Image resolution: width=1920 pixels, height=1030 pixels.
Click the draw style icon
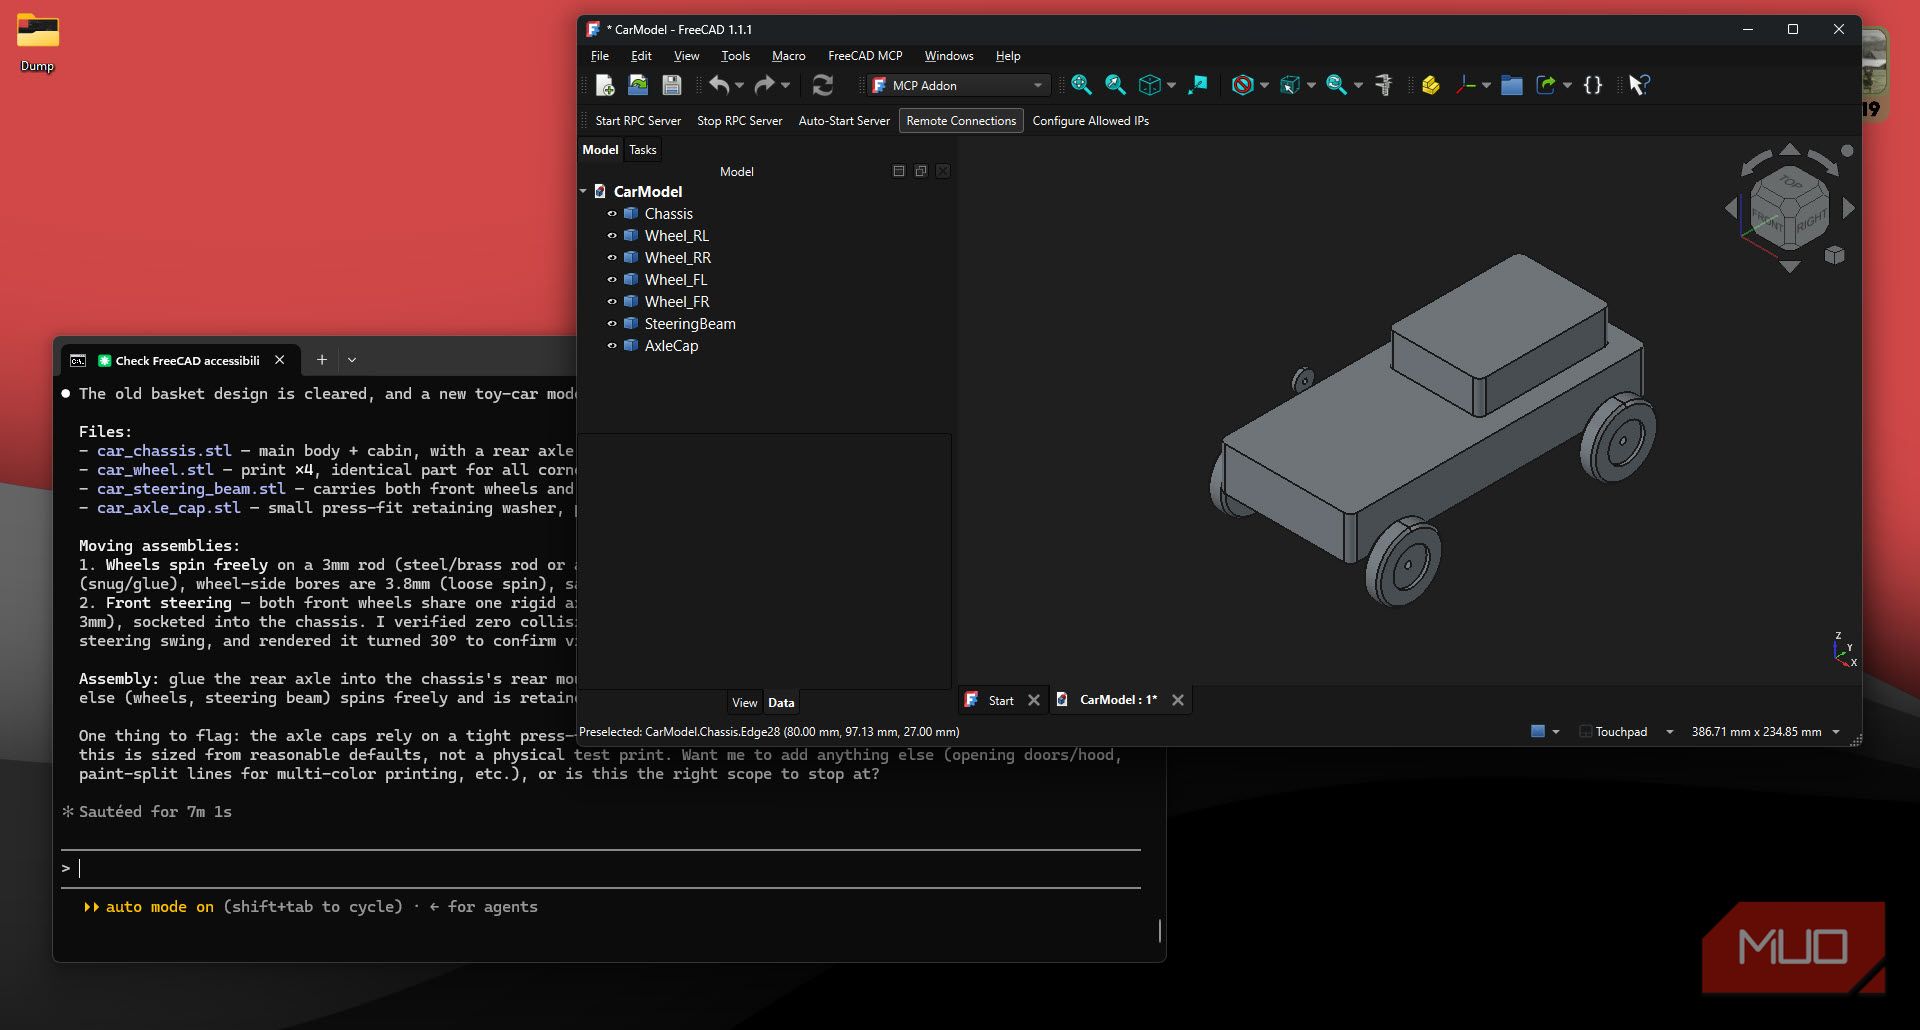(1243, 86)
